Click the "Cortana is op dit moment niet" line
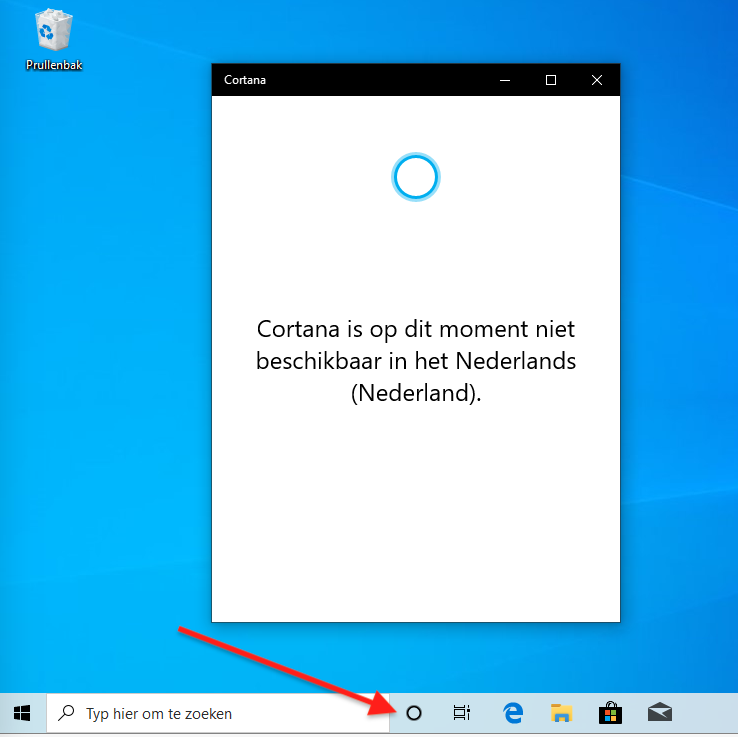 (416, 329)
